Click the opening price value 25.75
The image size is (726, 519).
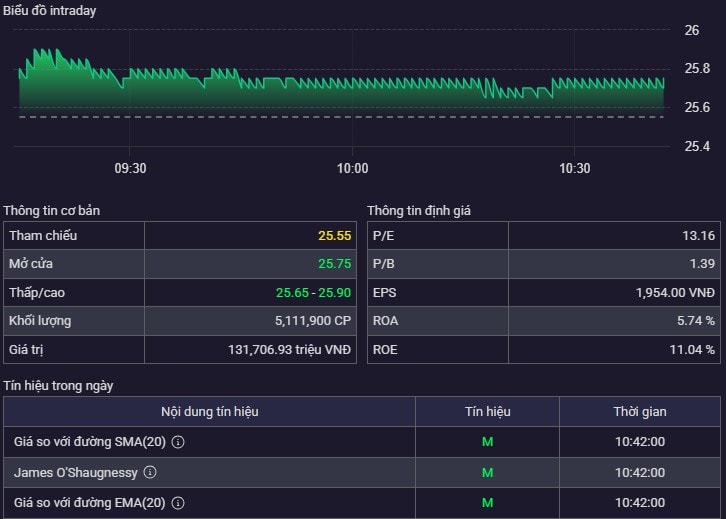[x=334, y=264]
